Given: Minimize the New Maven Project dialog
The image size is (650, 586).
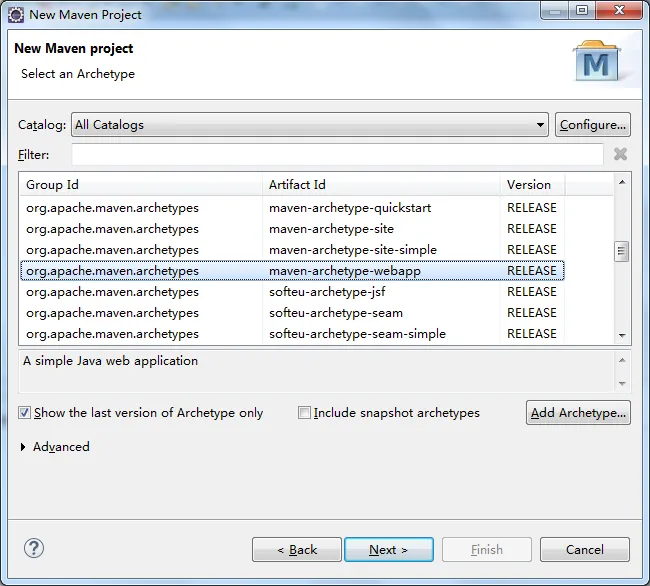Looking at the screenshot, I should click(x=555, y=10).
